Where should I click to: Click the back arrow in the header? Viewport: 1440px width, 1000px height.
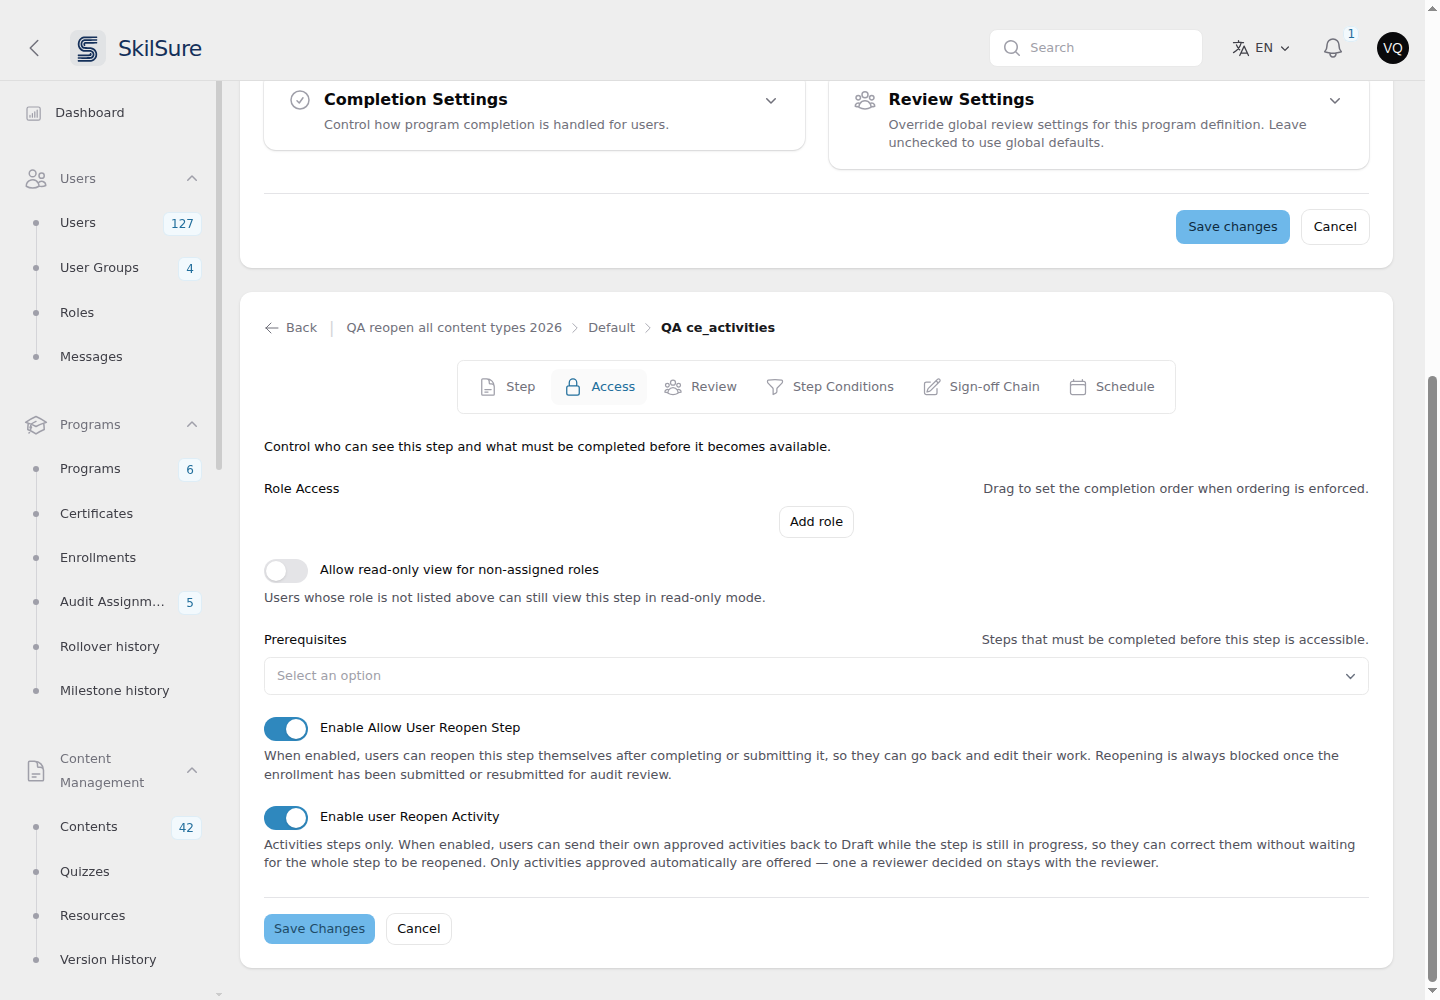(x=34, y=48)
